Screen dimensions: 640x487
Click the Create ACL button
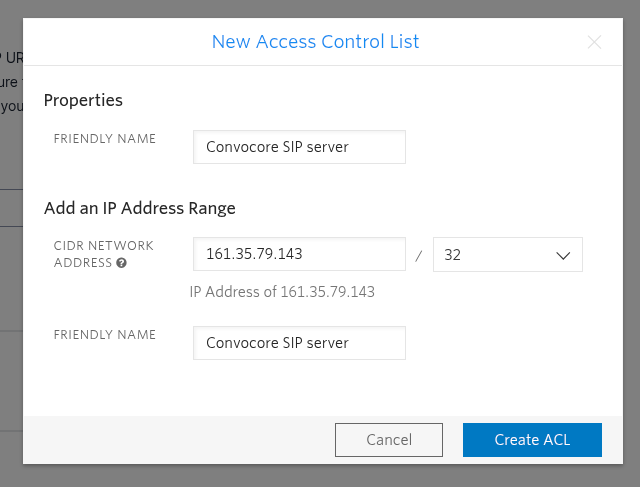point(532,440)
